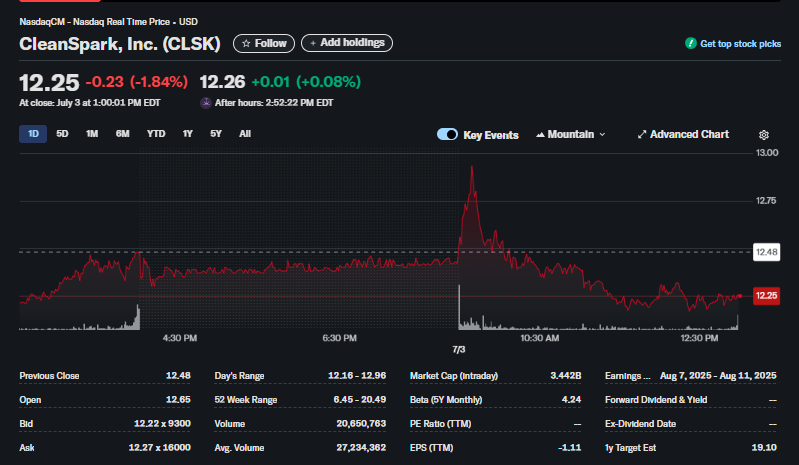Click the price peak on the chart

pos(472,167)
